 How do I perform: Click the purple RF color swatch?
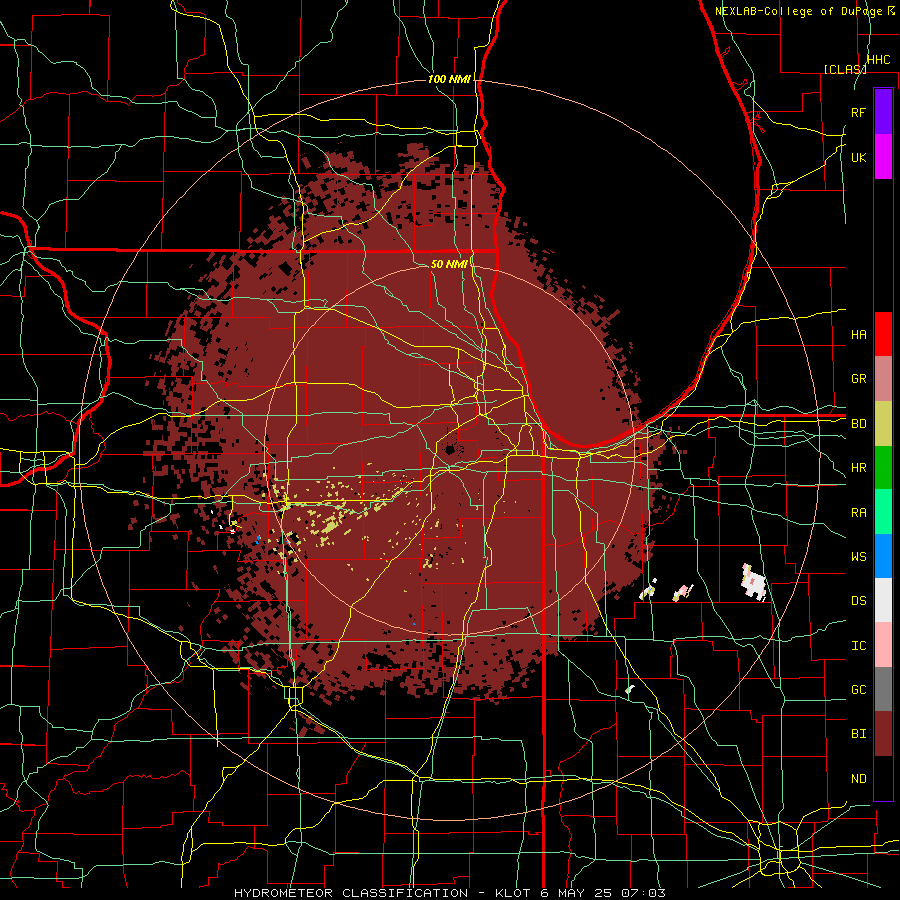pos(883,112)
